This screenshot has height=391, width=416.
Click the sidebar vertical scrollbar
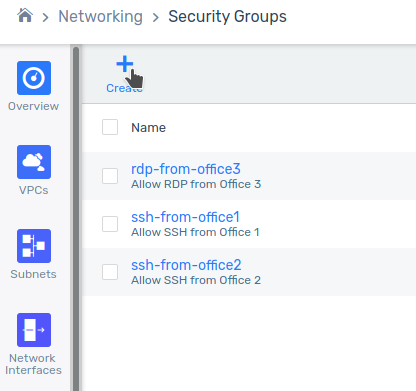(76, 218)
